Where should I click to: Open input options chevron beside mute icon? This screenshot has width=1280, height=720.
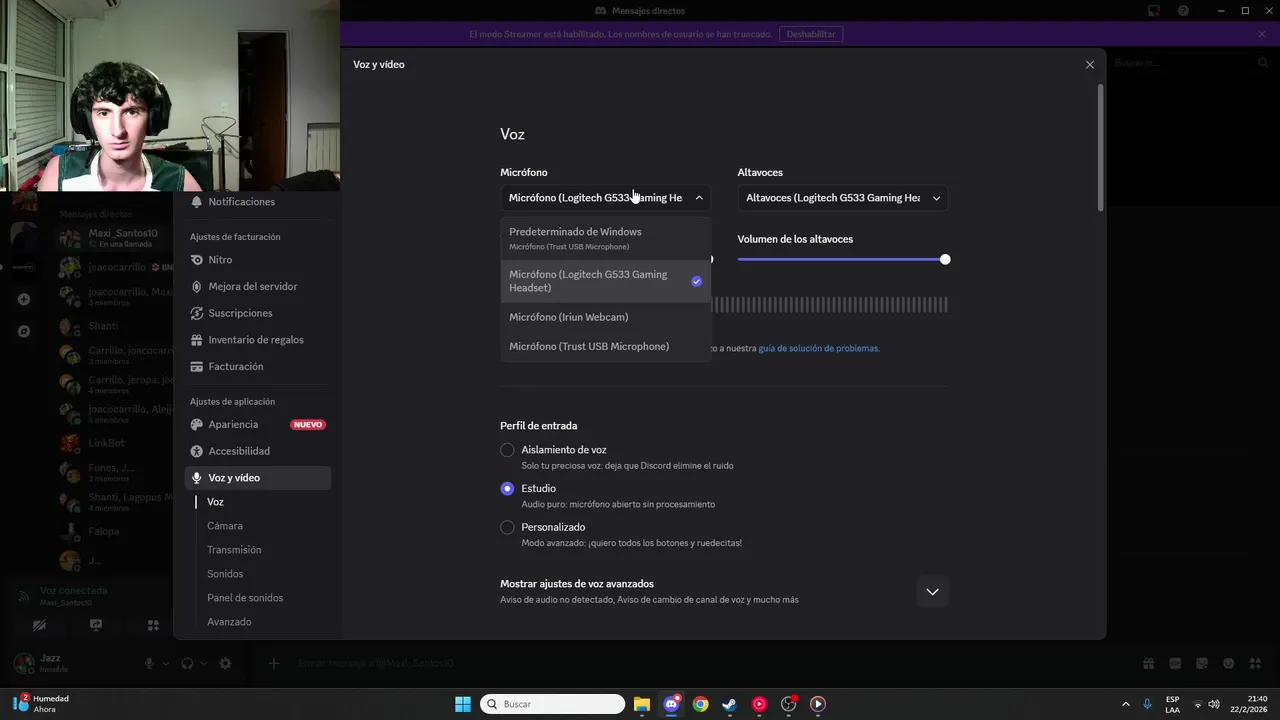point(165,663)
